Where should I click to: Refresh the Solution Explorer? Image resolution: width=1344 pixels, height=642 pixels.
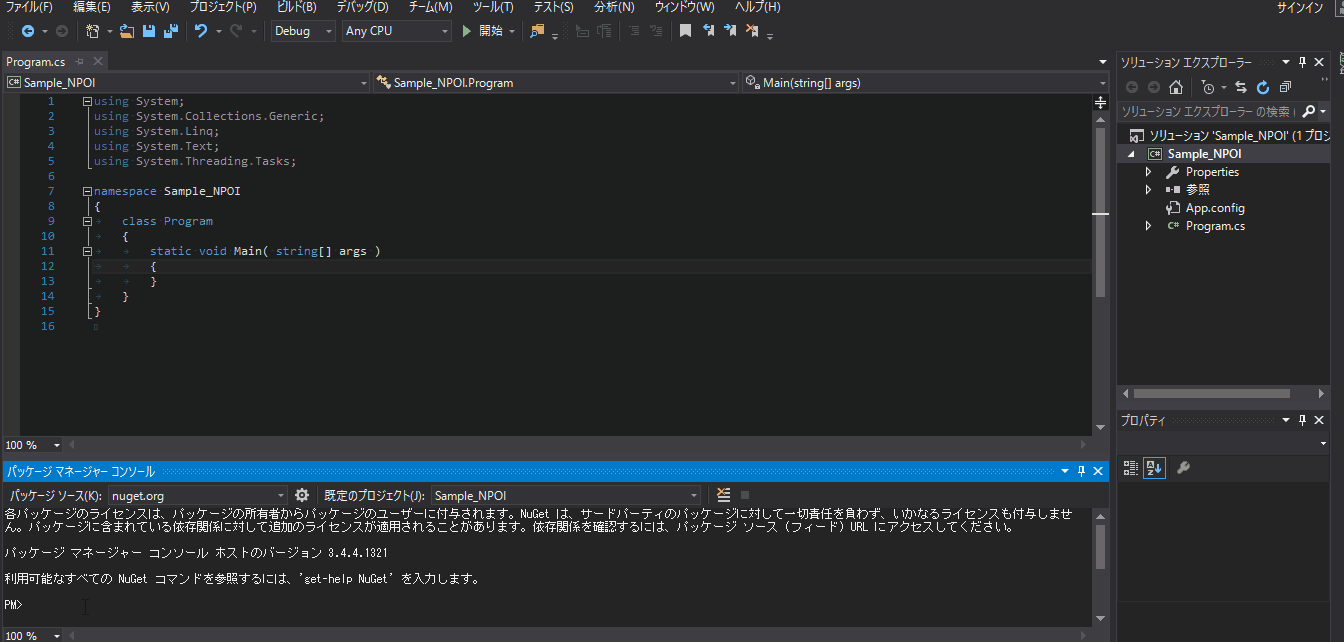pos(1262,88)
